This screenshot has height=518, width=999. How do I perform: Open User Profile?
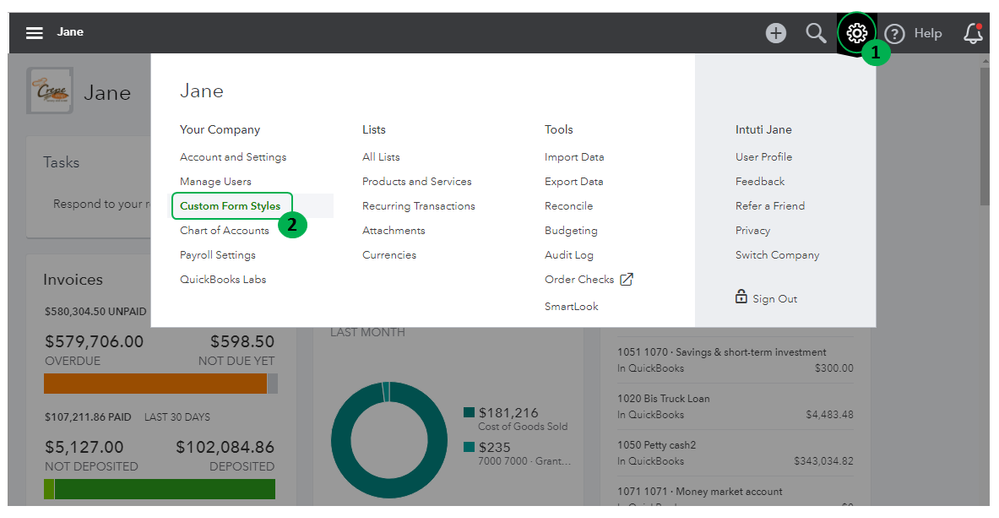[x=763, y=157]
